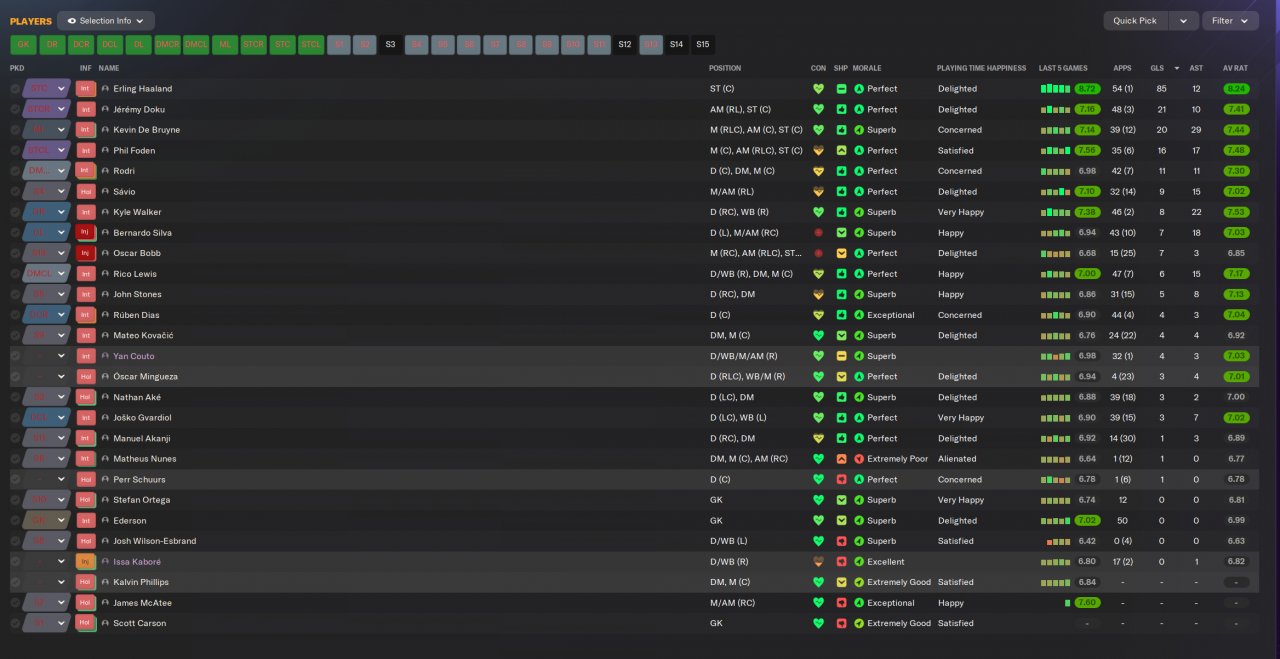Toggle the picked checkmark for Erling Haaland

[15, 89]
